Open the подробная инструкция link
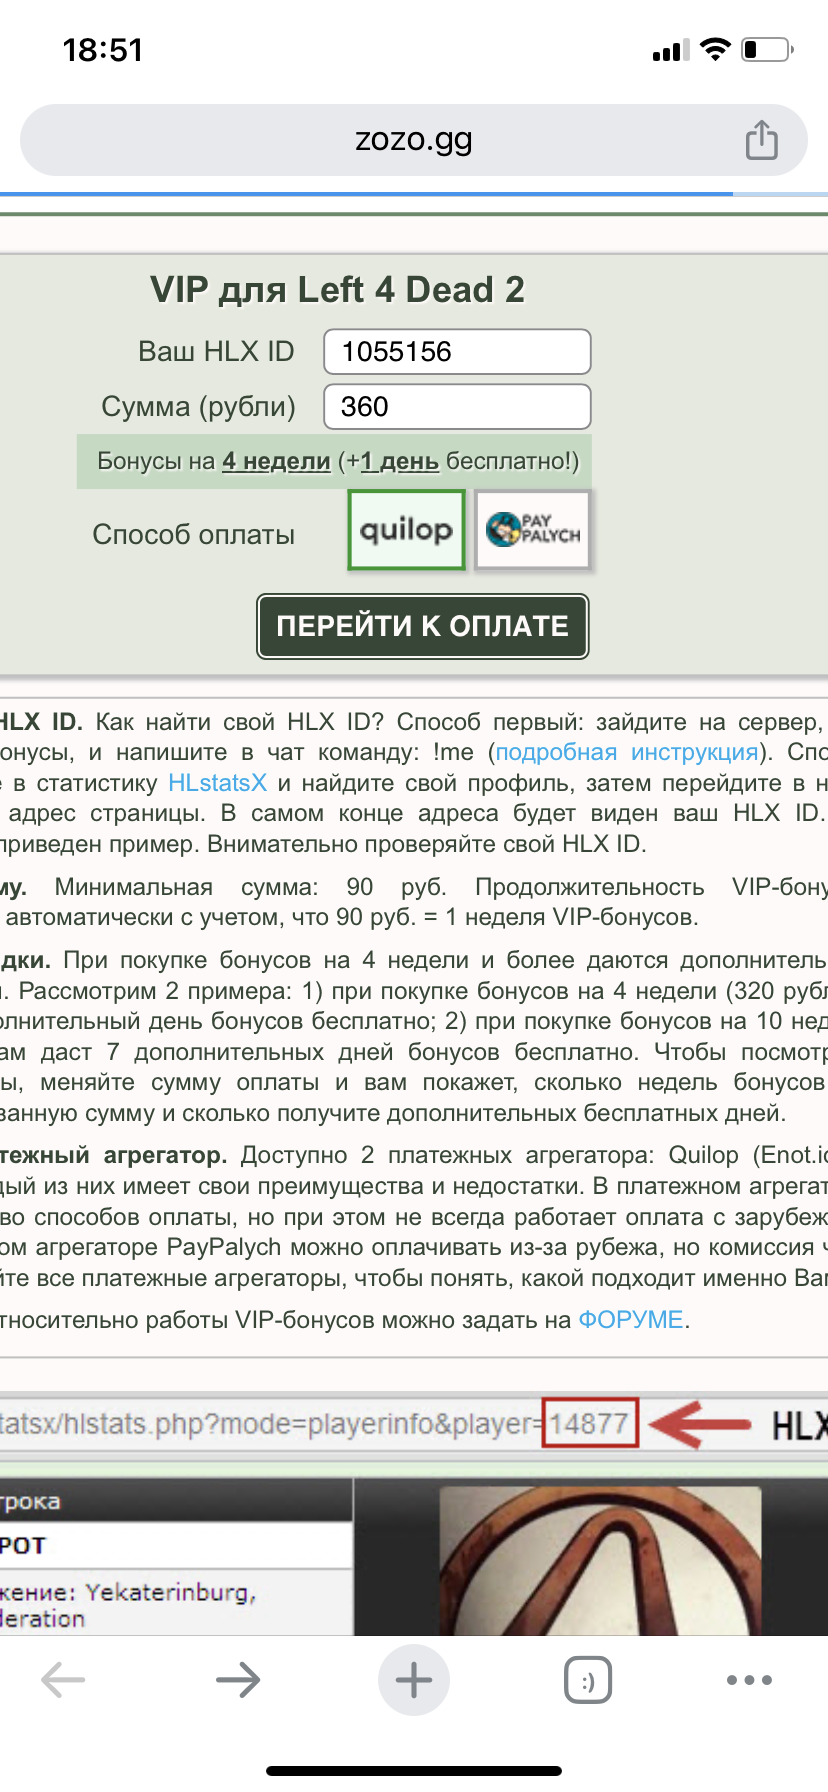The width and height of the screenshot is (828, 1792). [x=626, y=752]
